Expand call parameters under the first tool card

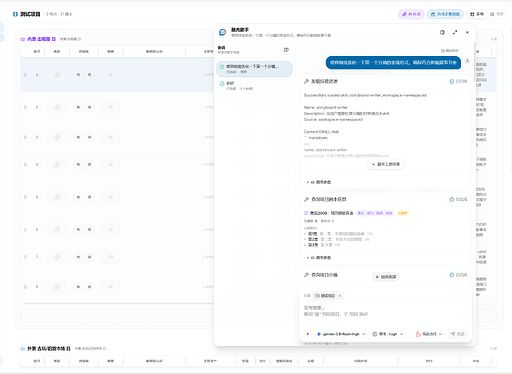point(319,182)
